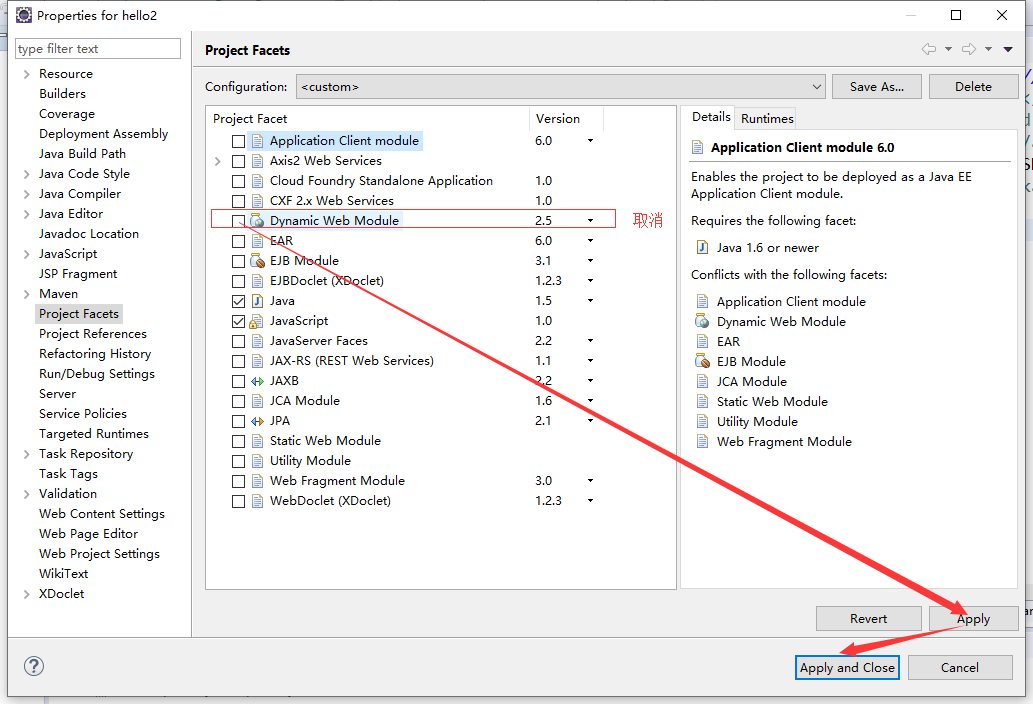Click the Web Fragment Module facet icon

point(258,481)
